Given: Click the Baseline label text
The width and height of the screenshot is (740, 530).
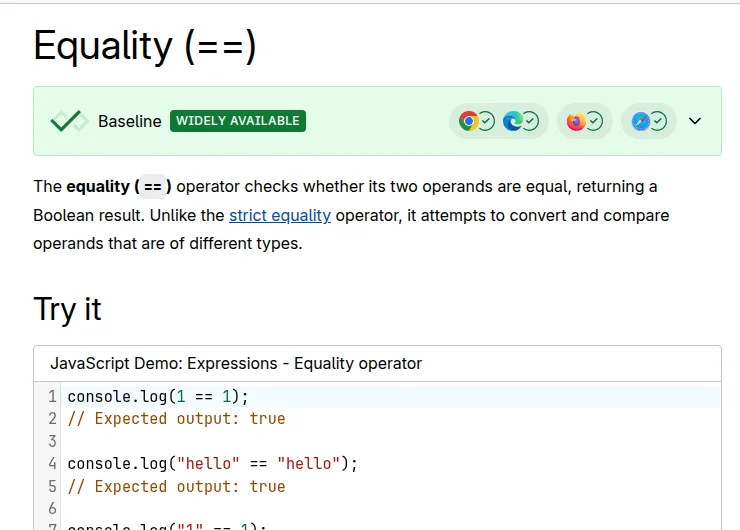Looking at the screenshot, I should pos(130,121).
